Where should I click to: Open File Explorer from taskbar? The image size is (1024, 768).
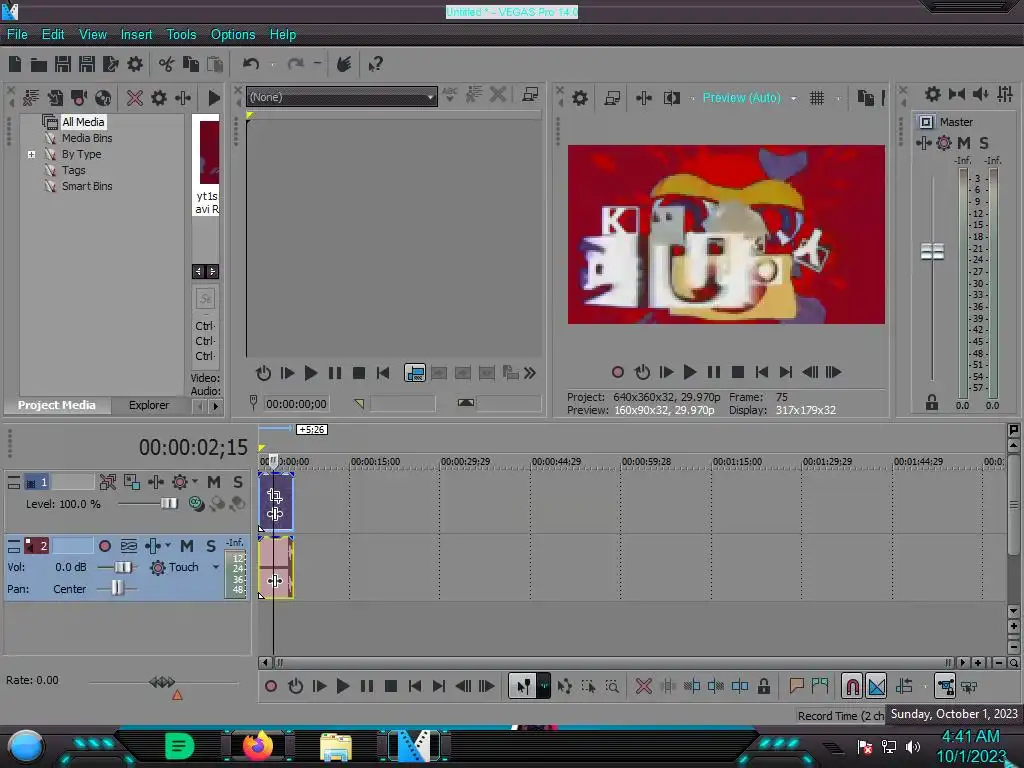point(336,747)
